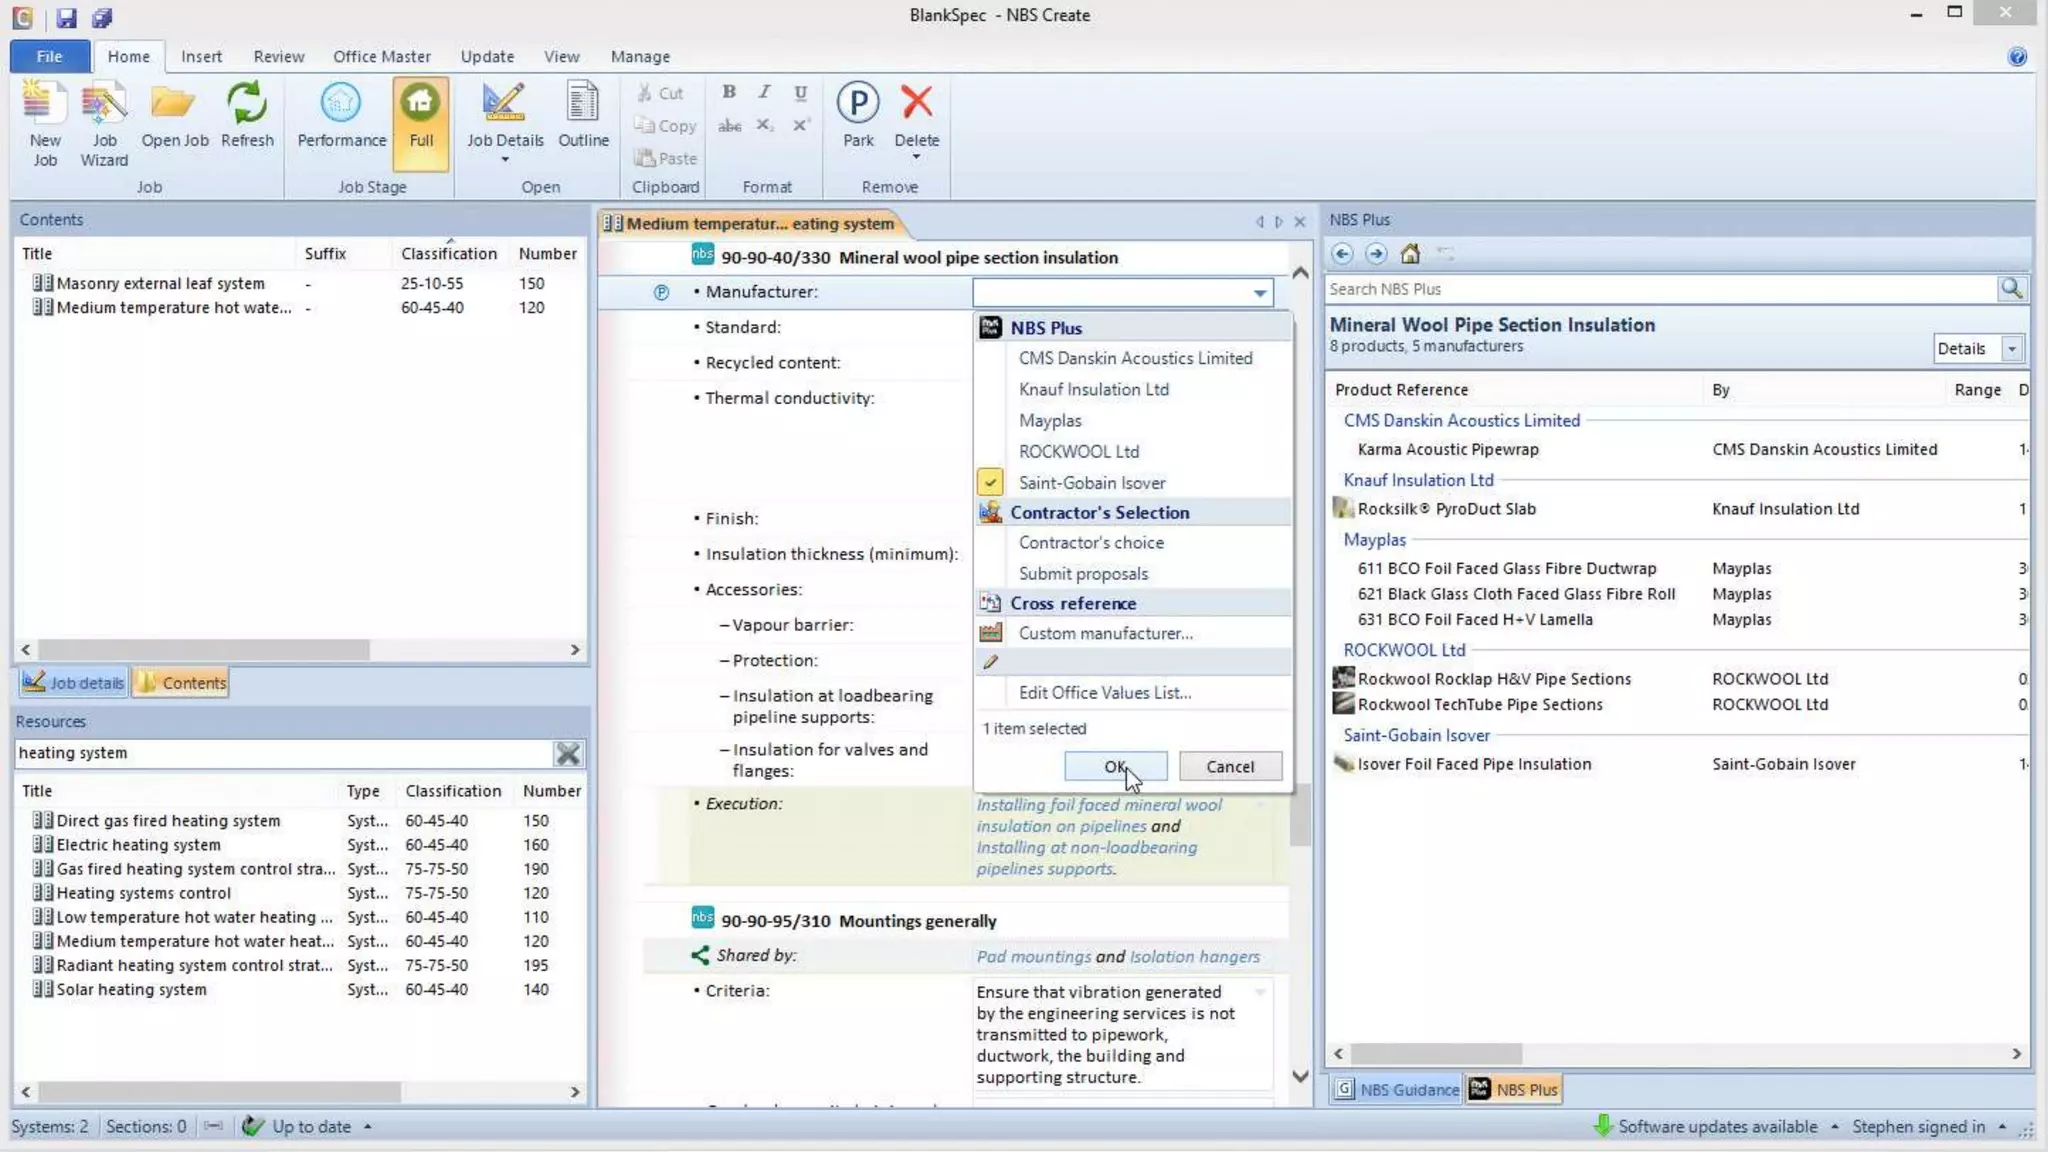The image size is (2048, 1152).
Task: Click the NBS Plus home icon
Action: tap(1410, 254)
